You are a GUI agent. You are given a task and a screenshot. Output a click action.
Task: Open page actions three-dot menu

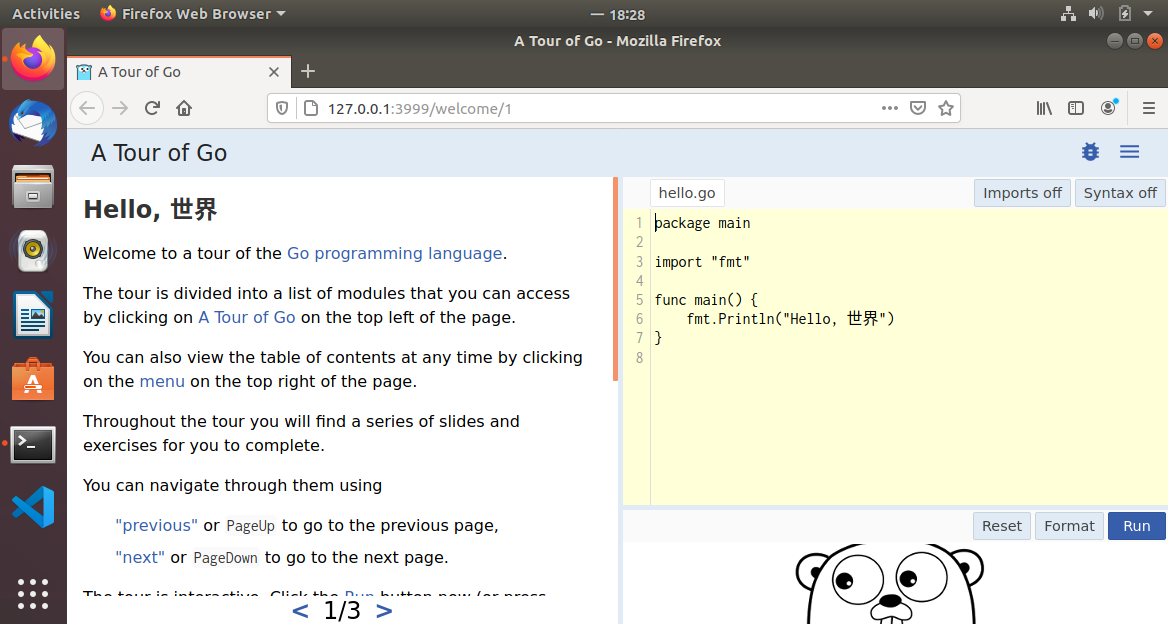click(889, 108)
